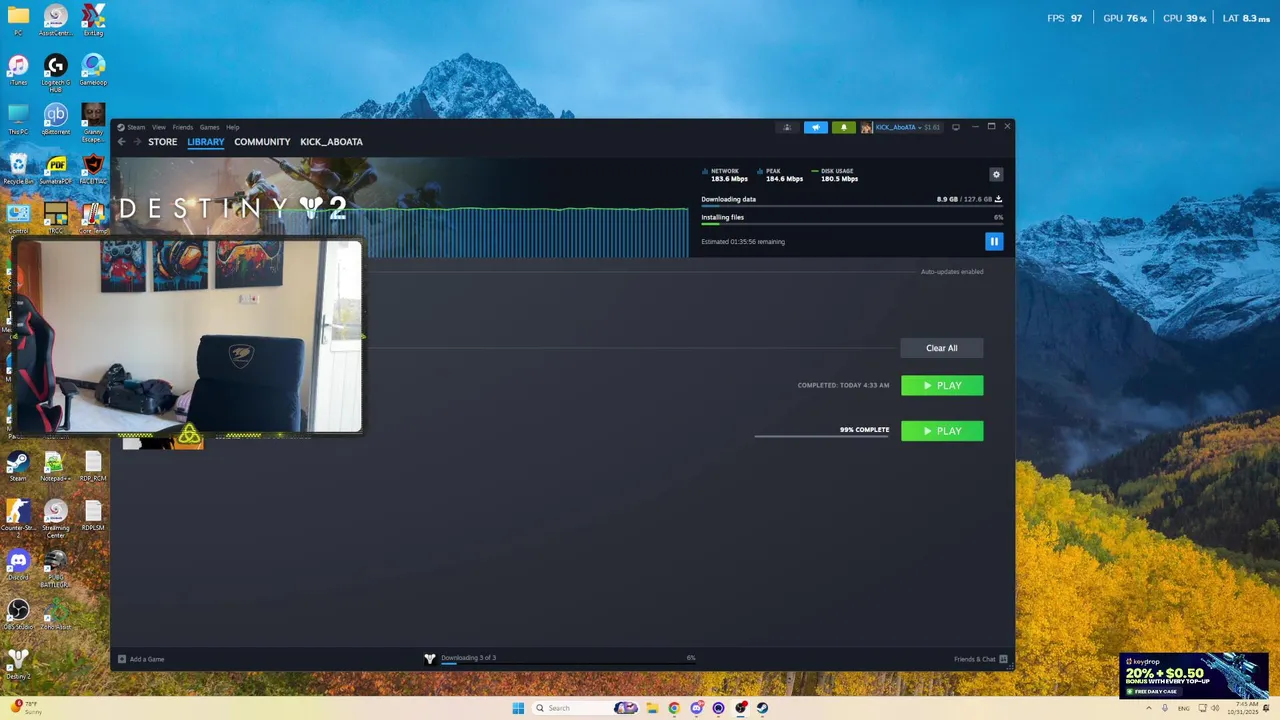
Task: Open the downloads settings gear
Action: coord(996,174)
